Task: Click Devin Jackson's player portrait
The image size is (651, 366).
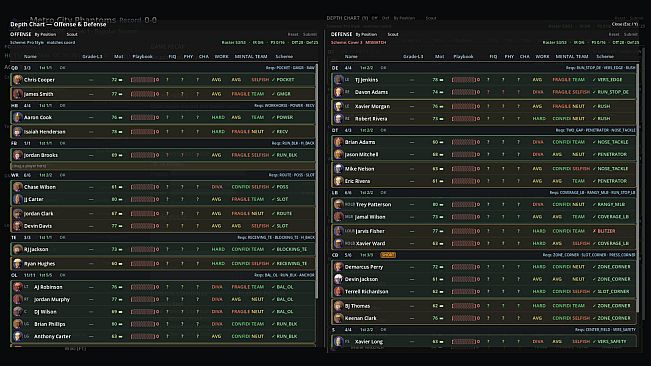Action: pyautogui.click(x=338, y=279)
